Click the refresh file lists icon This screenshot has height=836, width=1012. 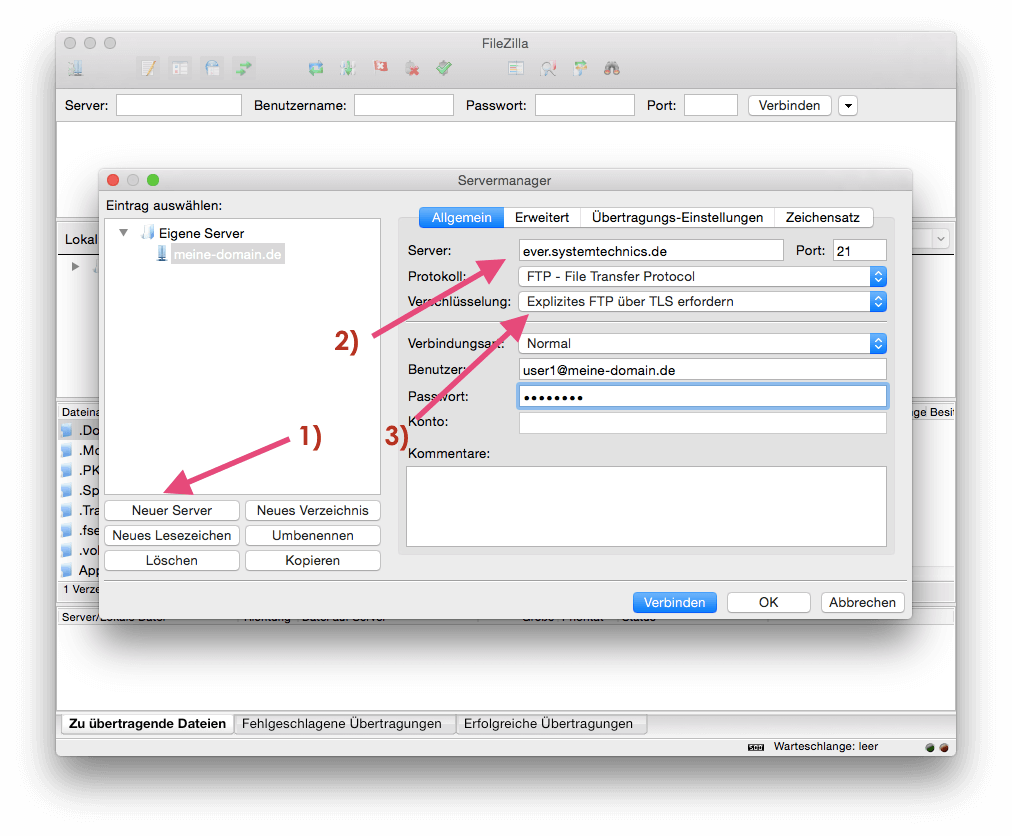tap(316, 68)
